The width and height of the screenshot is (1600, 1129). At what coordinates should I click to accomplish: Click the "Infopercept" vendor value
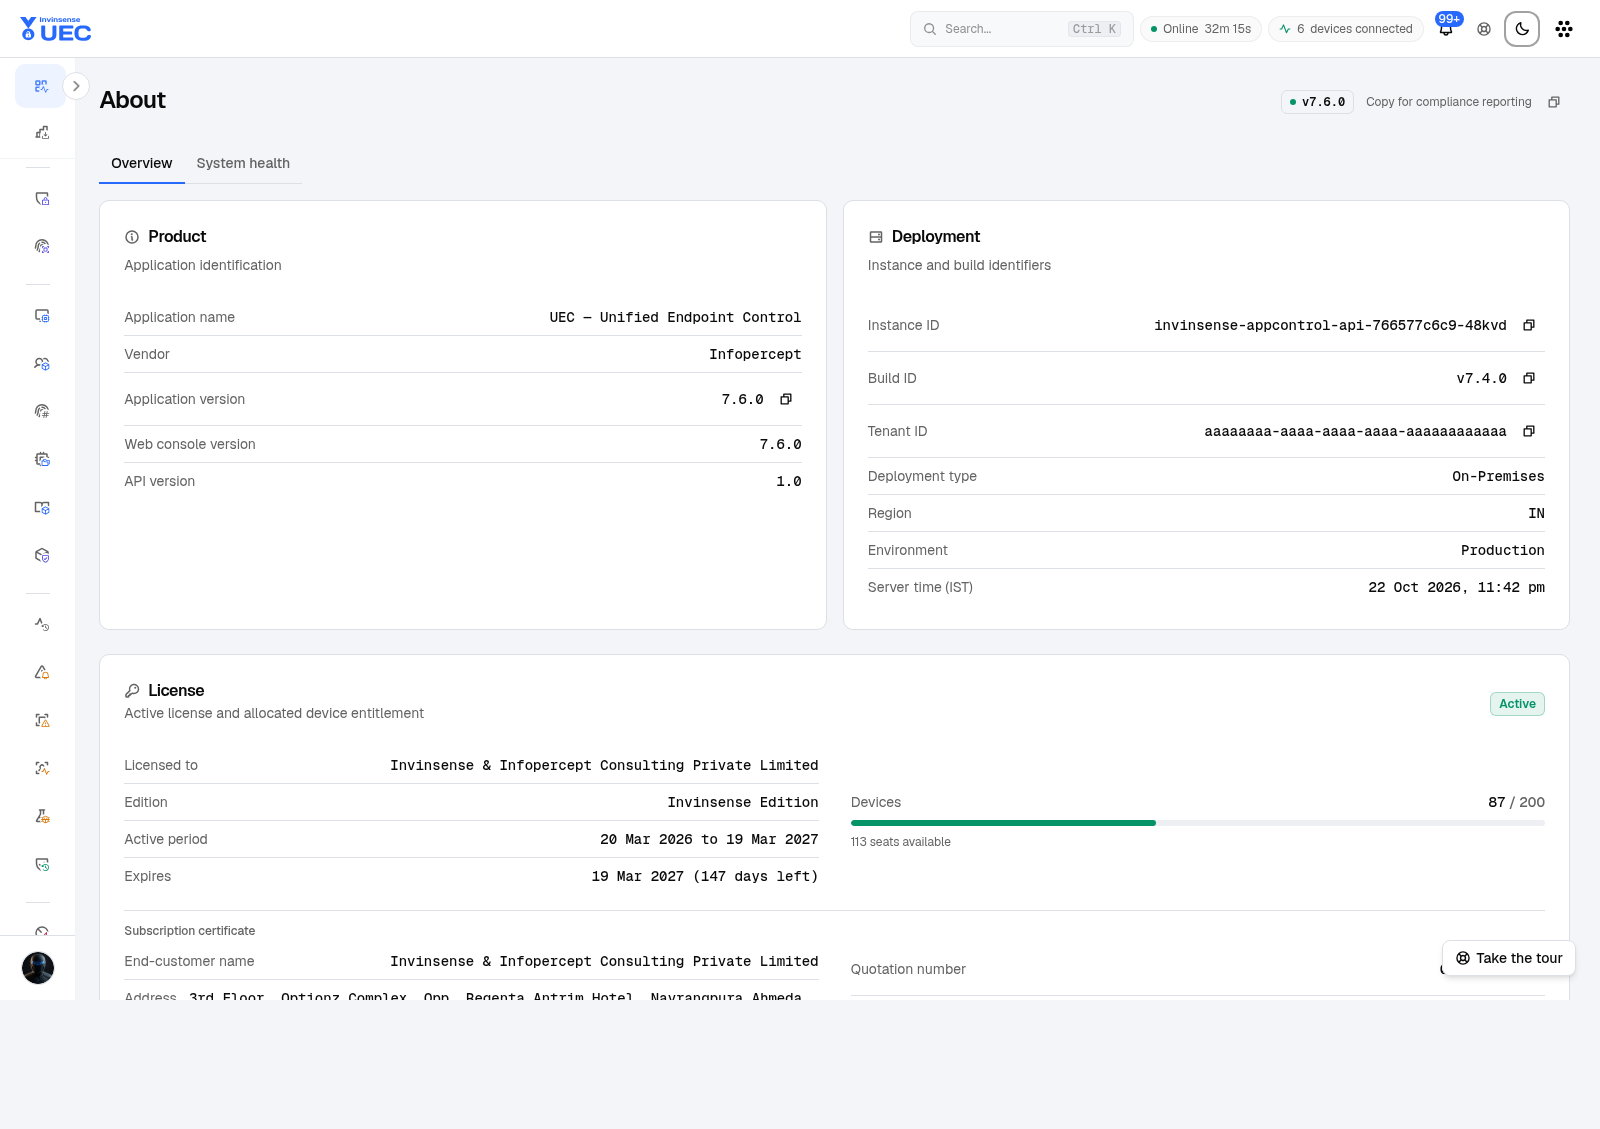[755, 354]
